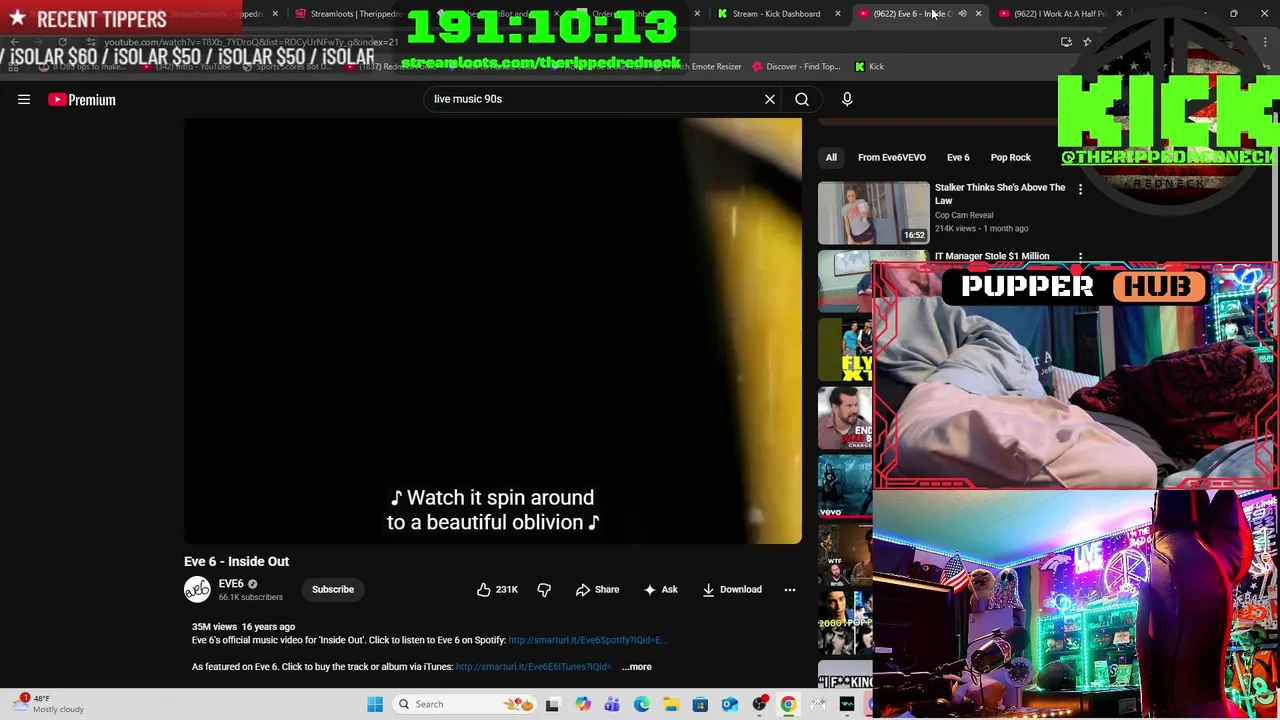Viewport: 1280px width, 720px height.
Task: Submit search with magnifying glass button
Action: pos(802,99)
